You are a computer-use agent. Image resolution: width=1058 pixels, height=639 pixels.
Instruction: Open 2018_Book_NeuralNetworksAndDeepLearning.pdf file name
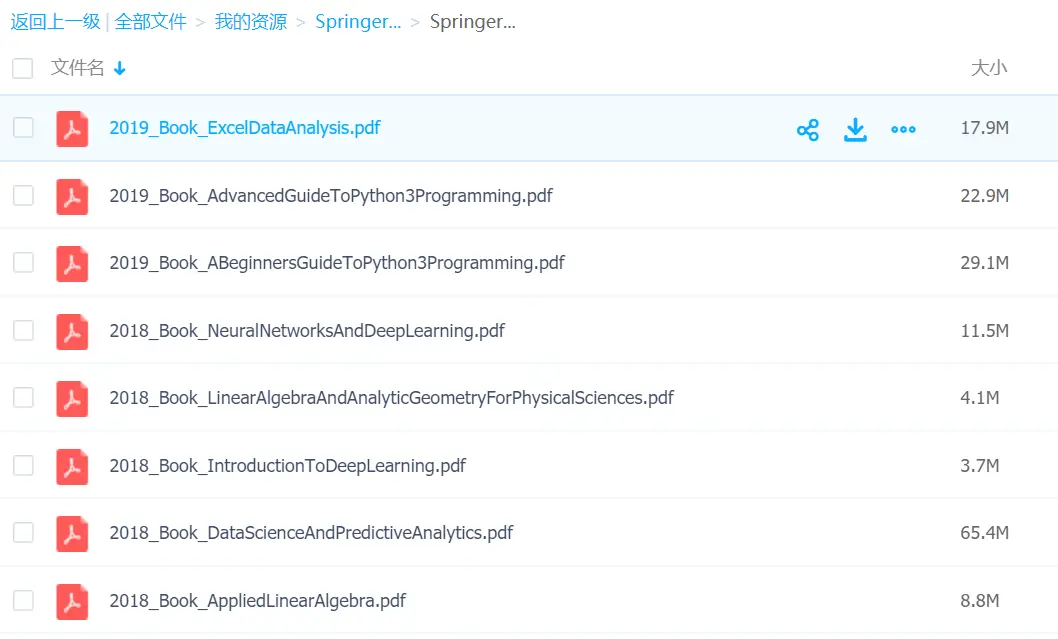coord(307,331)
